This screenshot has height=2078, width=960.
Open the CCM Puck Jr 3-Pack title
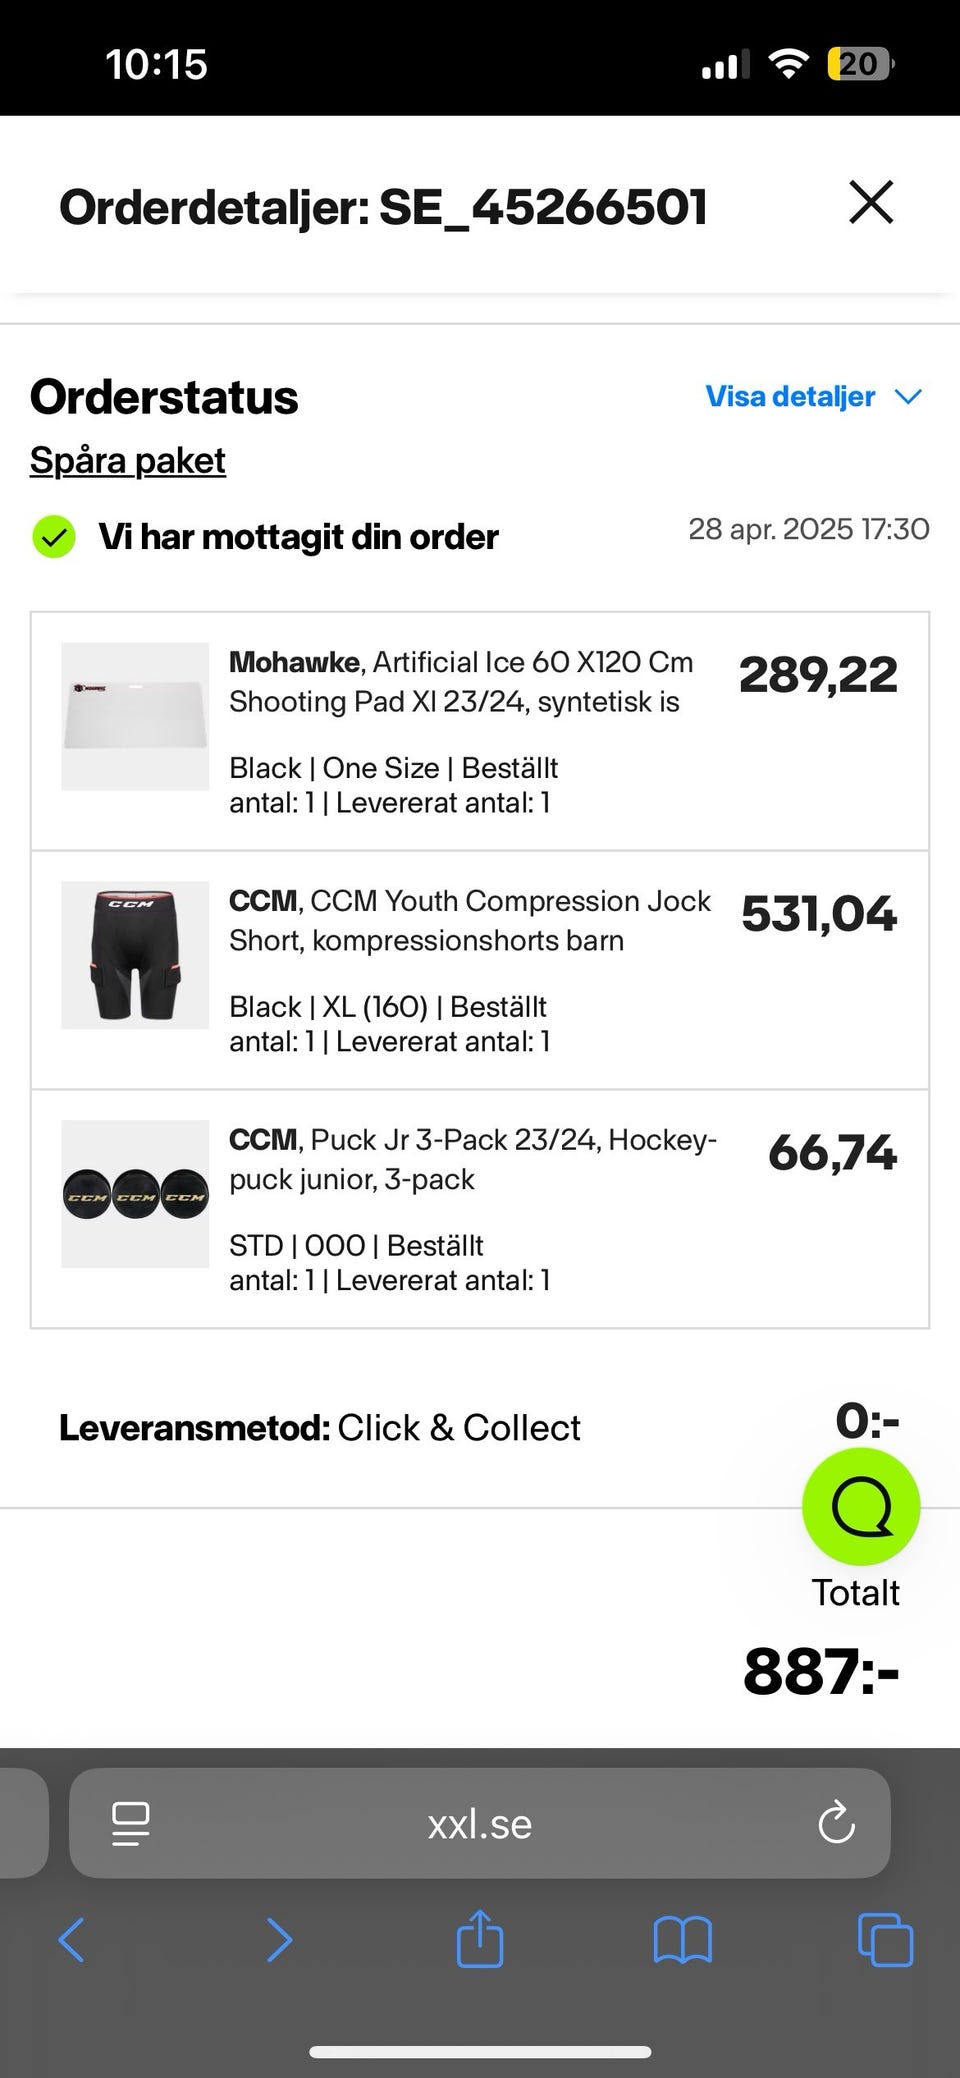coord(472,1159)
